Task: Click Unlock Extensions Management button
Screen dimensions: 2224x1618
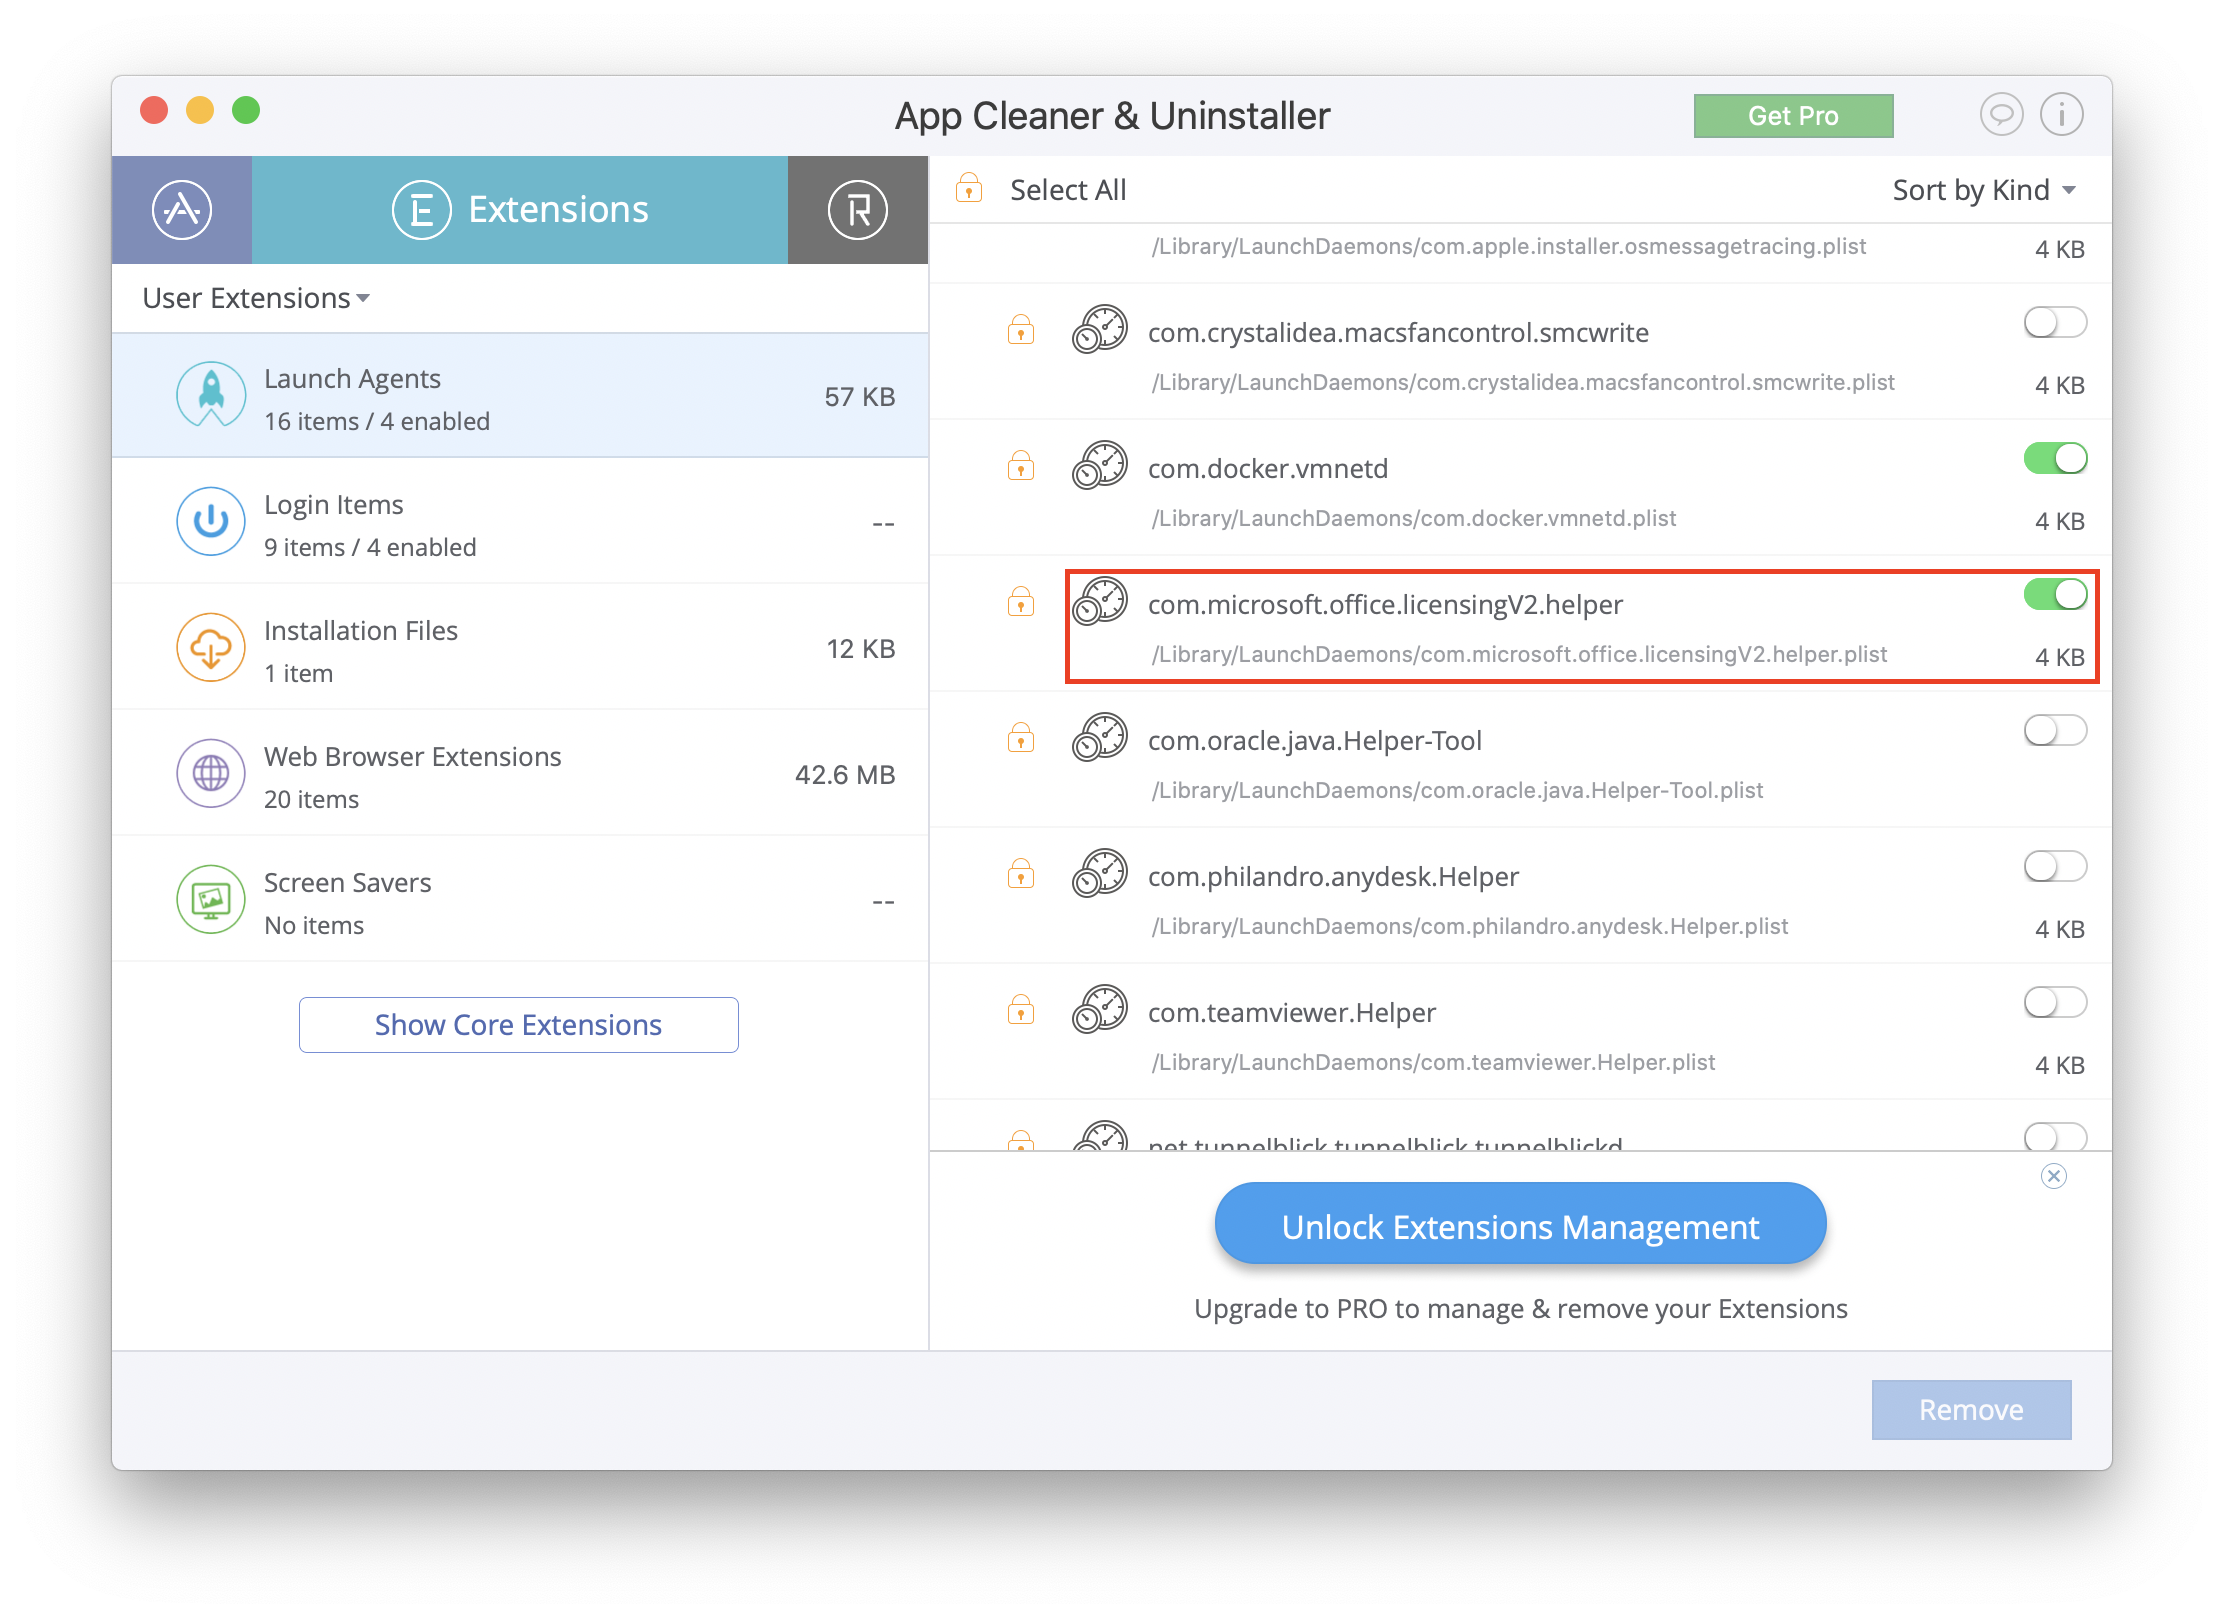Action: click(1520, 1228)
